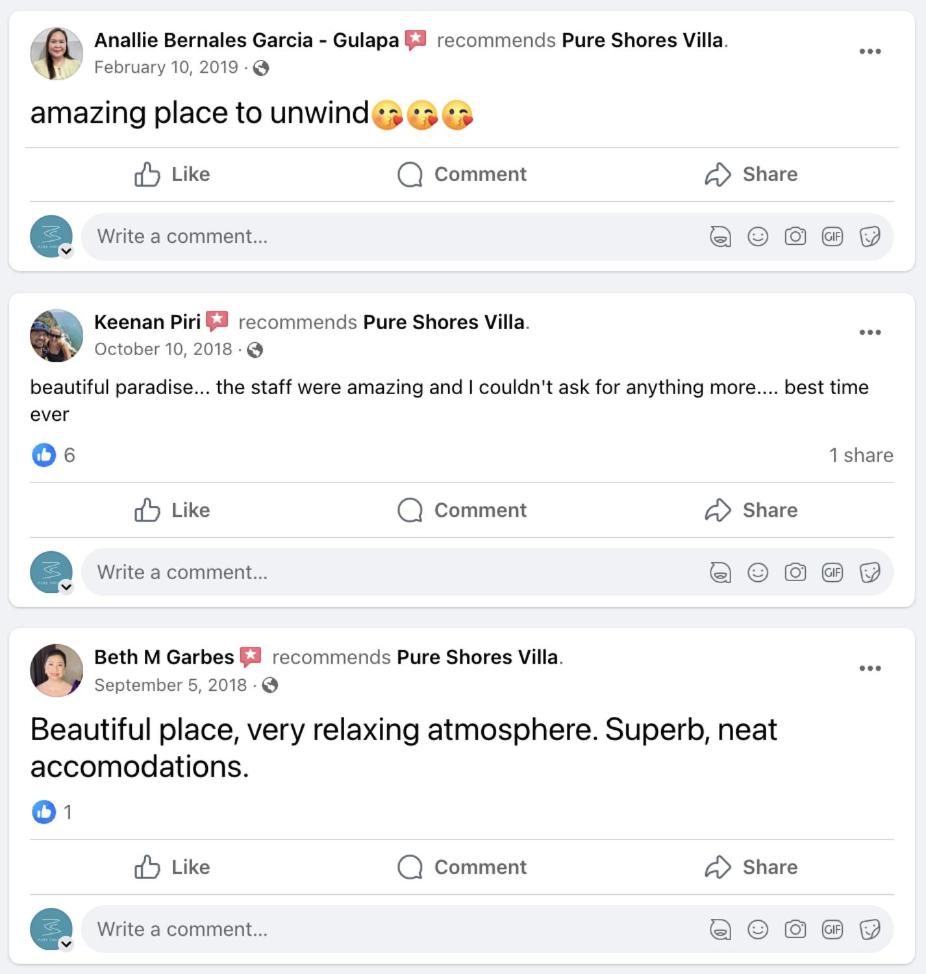The height and width of the screenshot is (974, 926).
Task: Open emoji picker in Keenan's comment box
Action: click(x=758, y=572)
